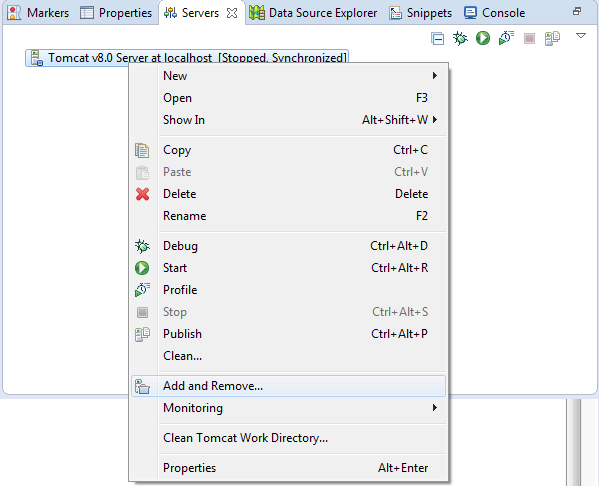Choose Rename in the context menu

click(288, 216)
